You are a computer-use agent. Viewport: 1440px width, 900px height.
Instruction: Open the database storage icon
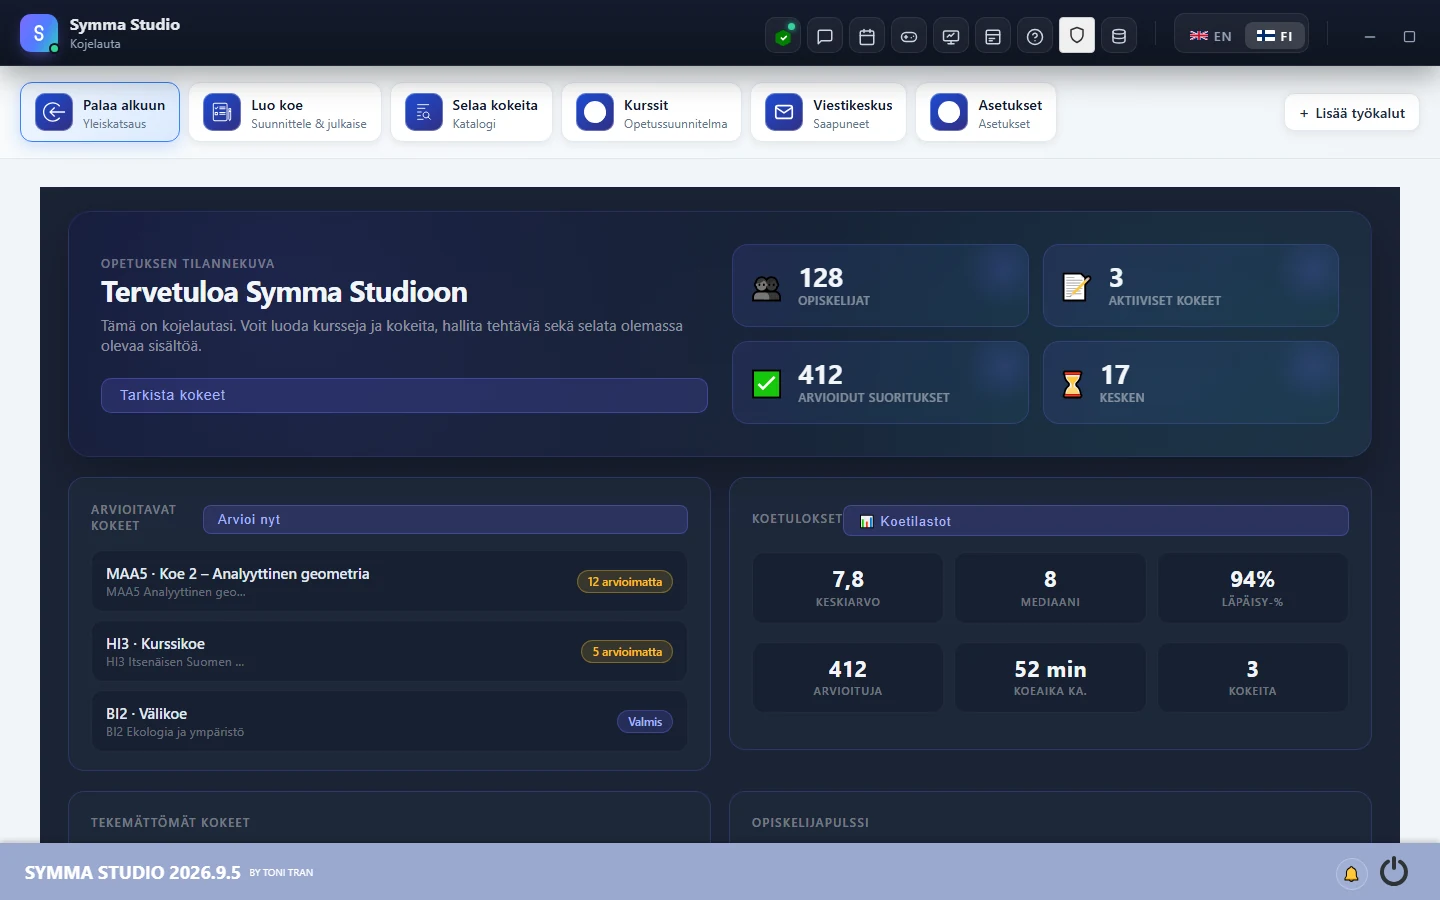pyautogui.click(x=1119, y=36)
